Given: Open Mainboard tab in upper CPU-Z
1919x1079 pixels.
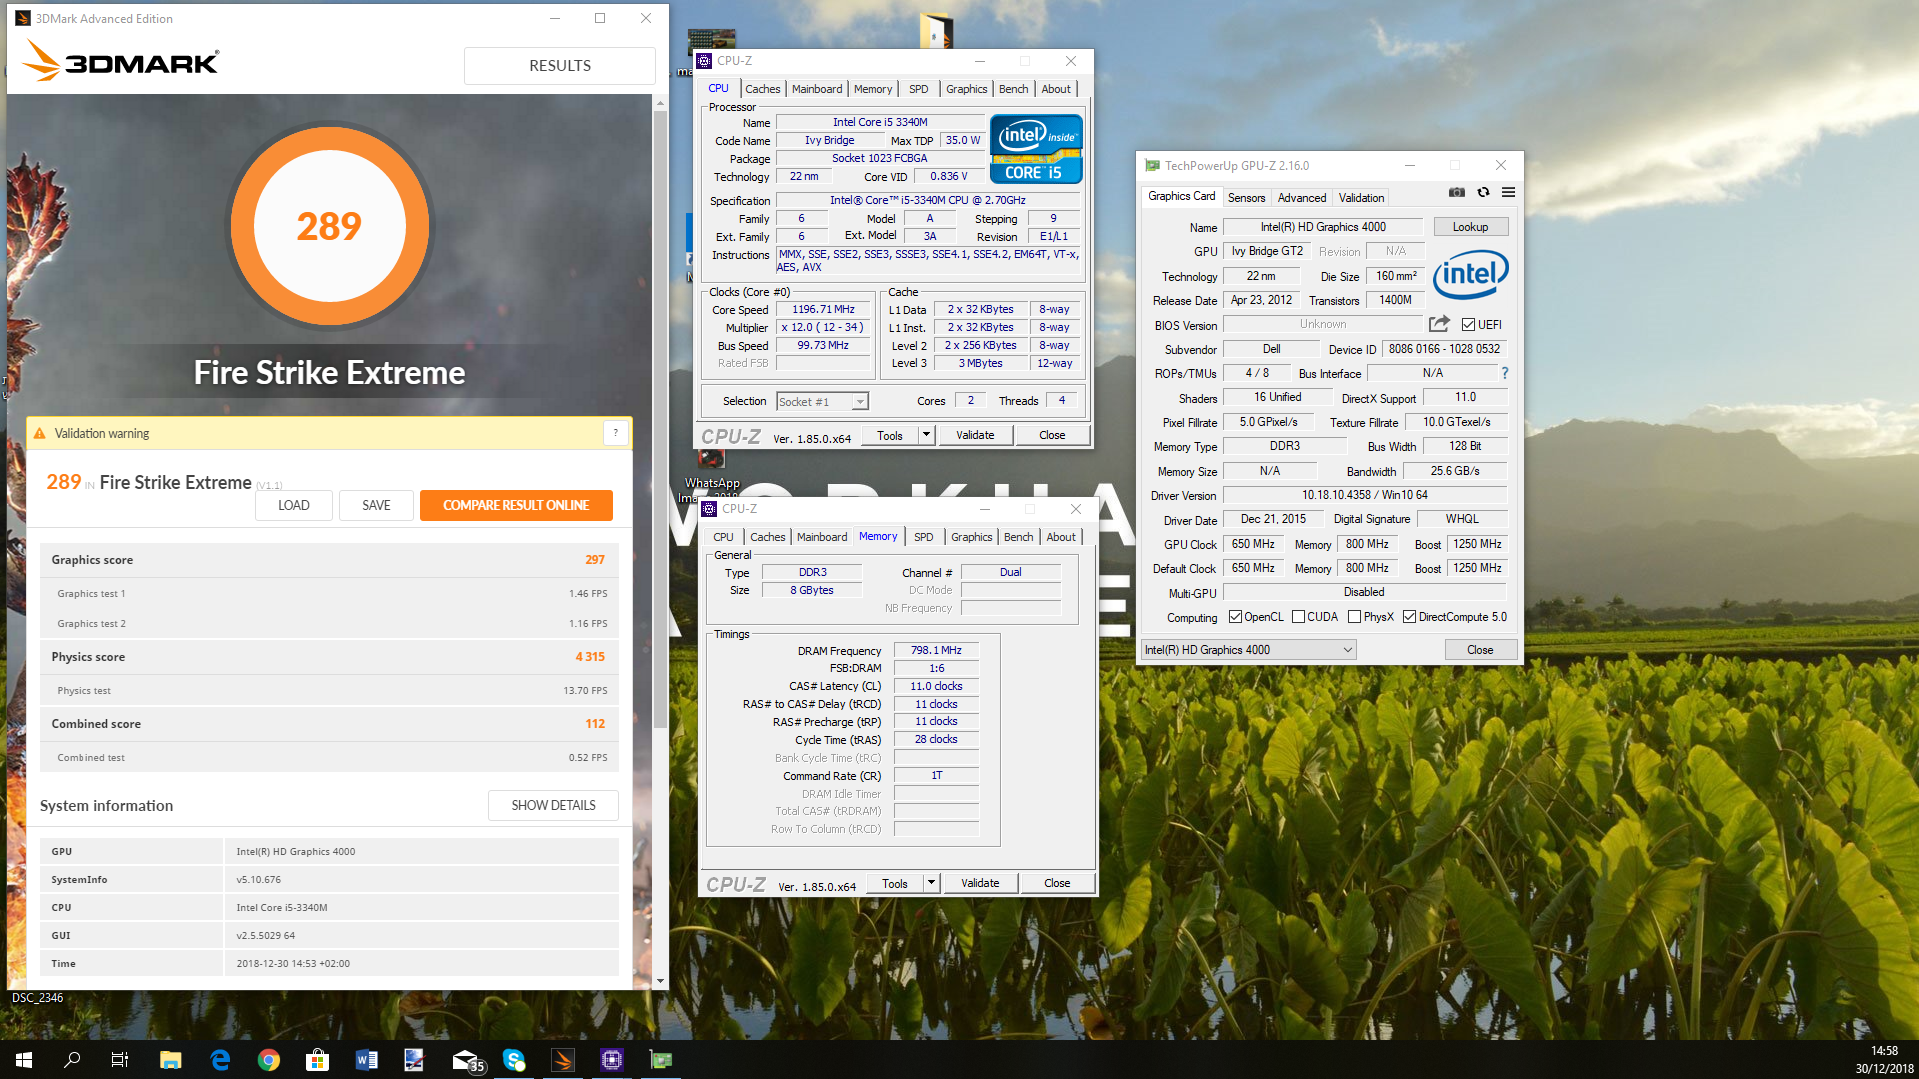Looking at the screenshot, I should point(816,89).
